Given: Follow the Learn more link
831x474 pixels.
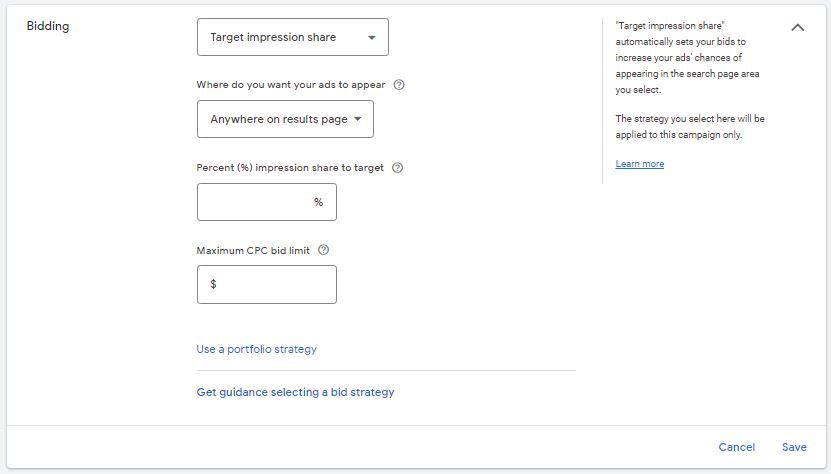Looking at the screenshot, I should tap(639, 164).
